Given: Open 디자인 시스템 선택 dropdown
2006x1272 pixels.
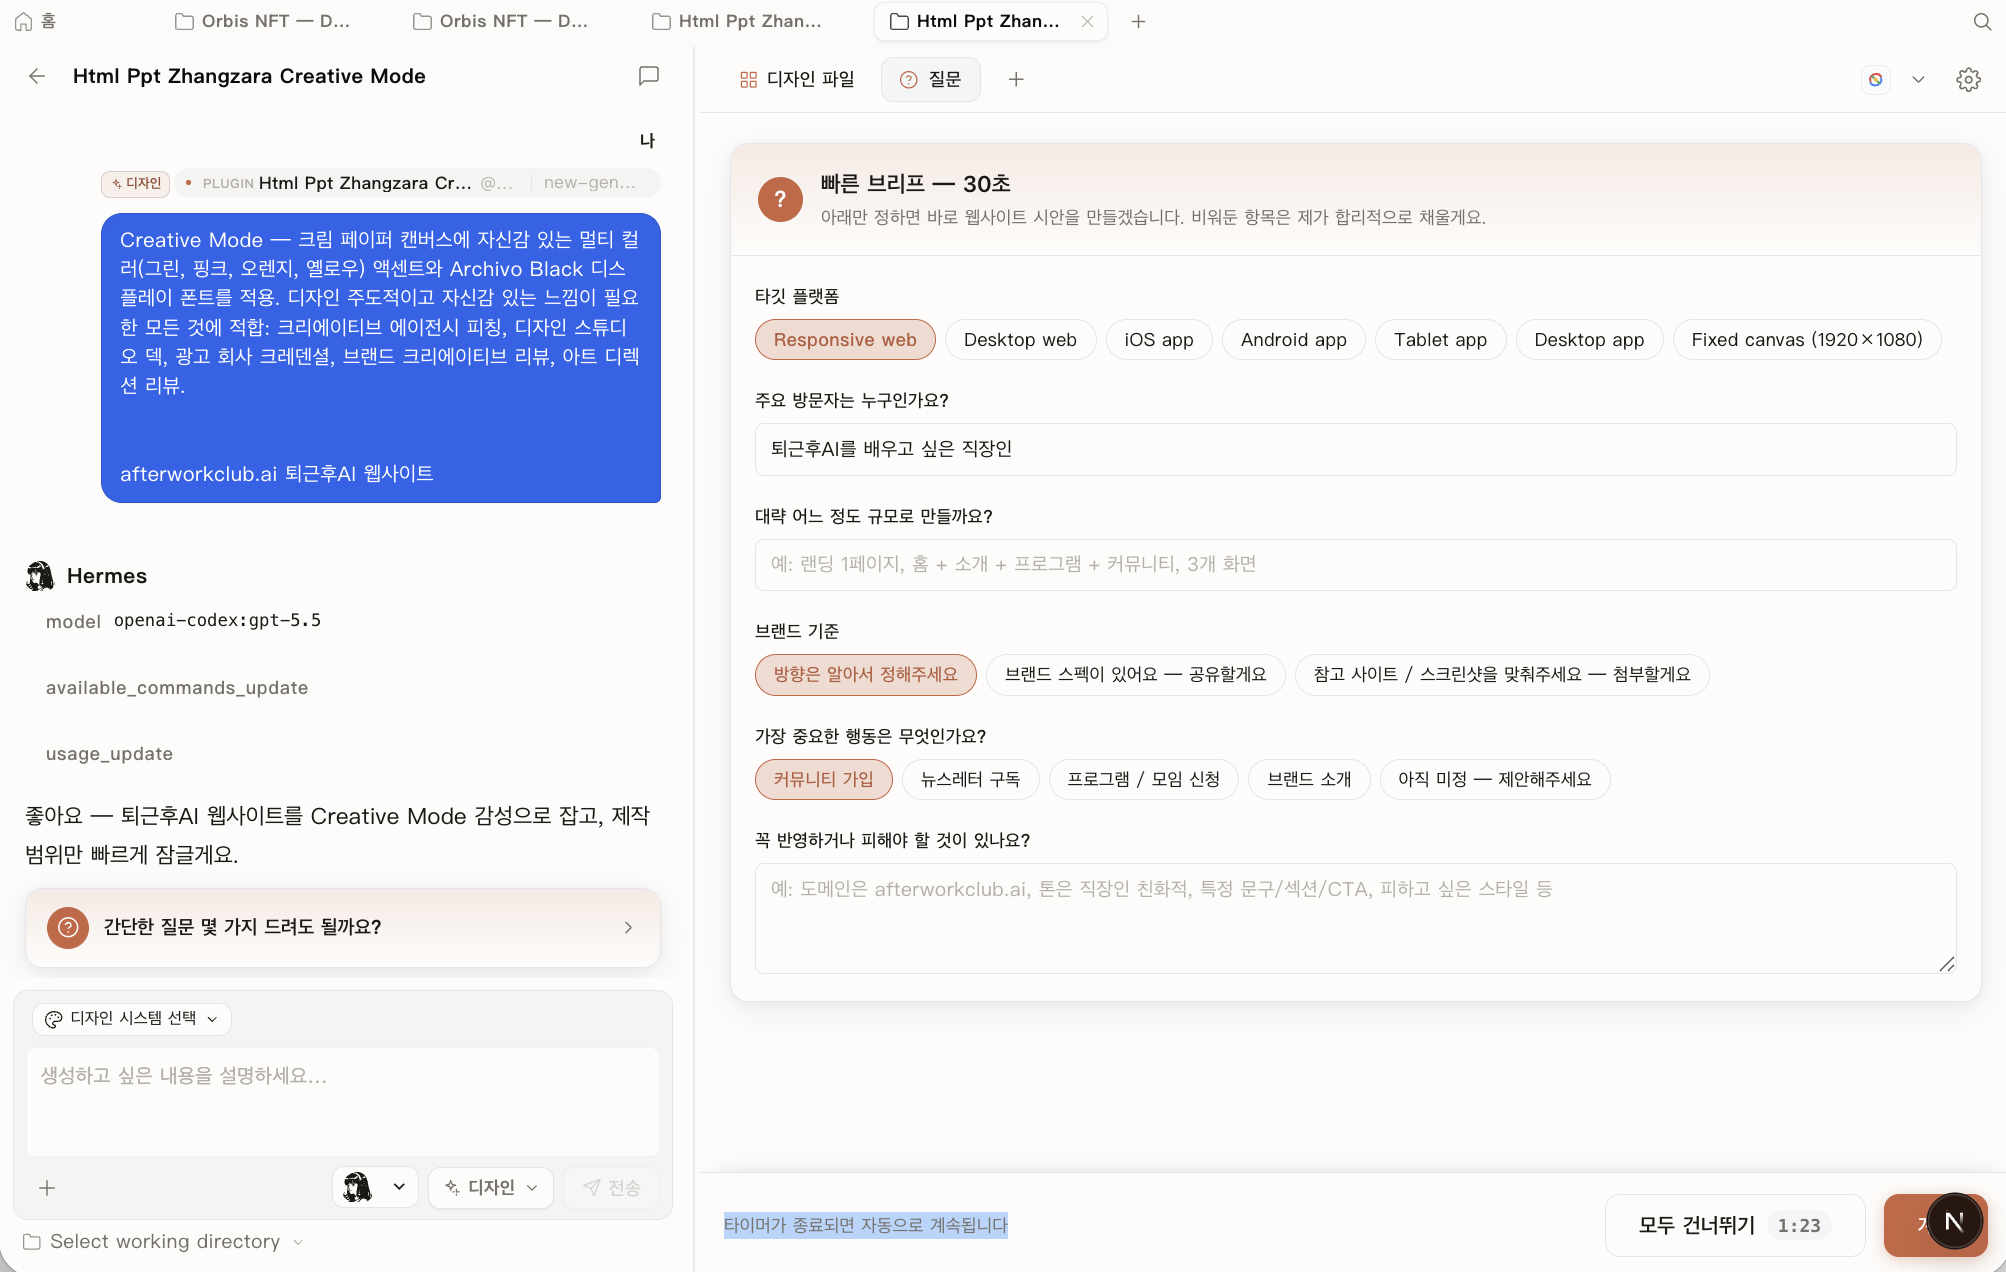Looking at the screenshot, I should [x=132, y=1018].
